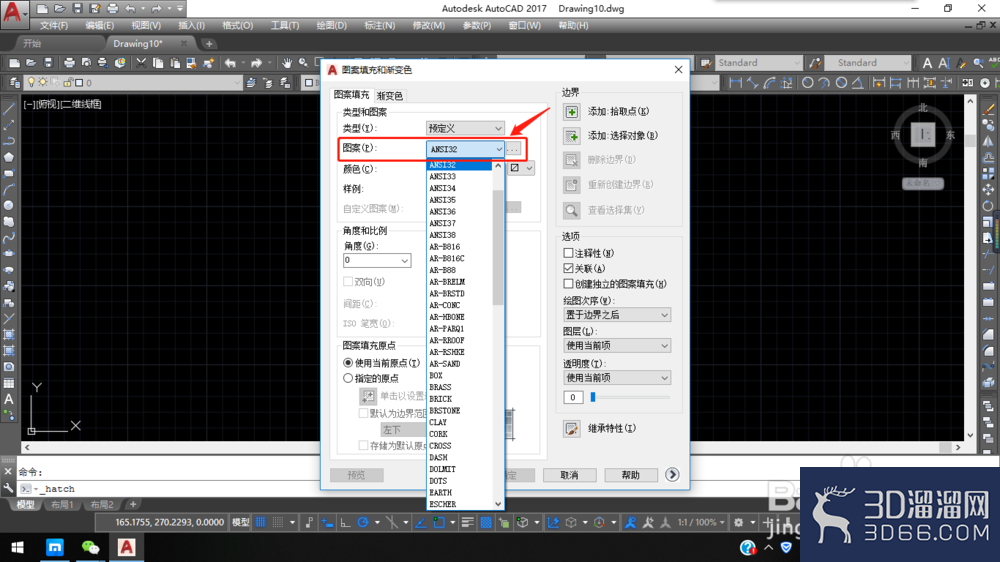Viewport: 1000px width, 562px height.
Task: Click the Zoom Realtime magnifier icon
Action: pos(304,63)
